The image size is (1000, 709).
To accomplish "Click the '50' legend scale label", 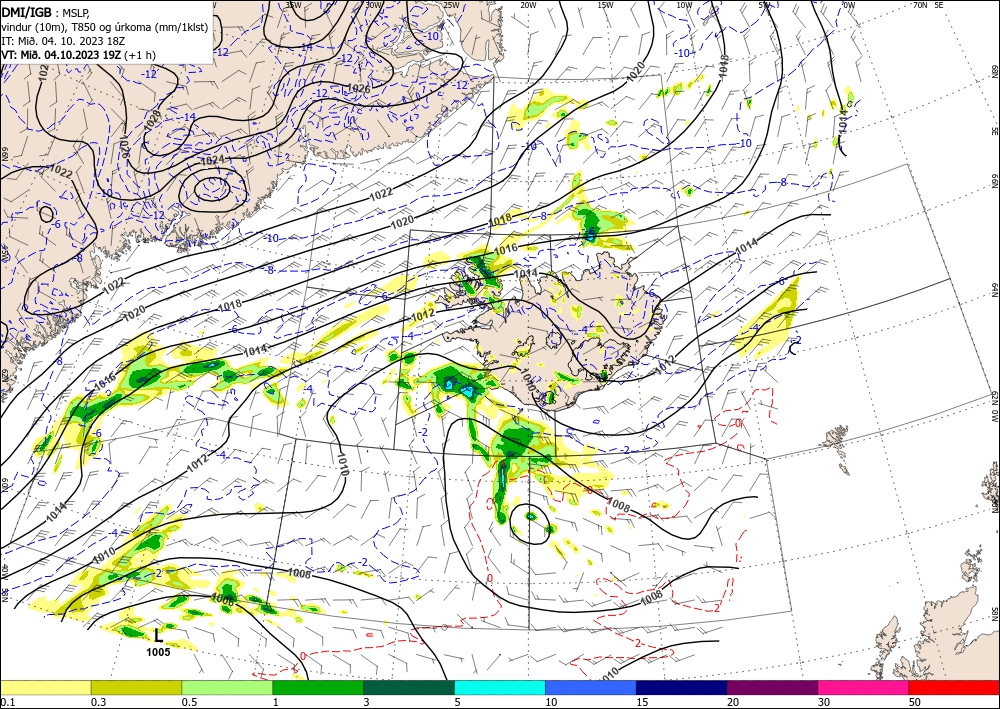I will 915,702.
